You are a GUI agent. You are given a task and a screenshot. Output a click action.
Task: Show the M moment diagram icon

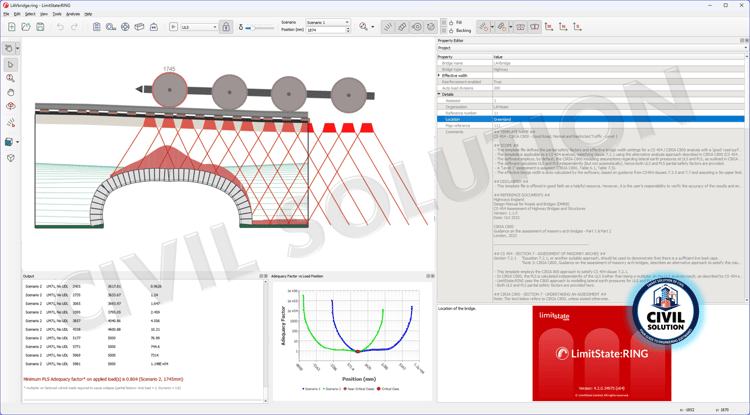click(549, 27)
